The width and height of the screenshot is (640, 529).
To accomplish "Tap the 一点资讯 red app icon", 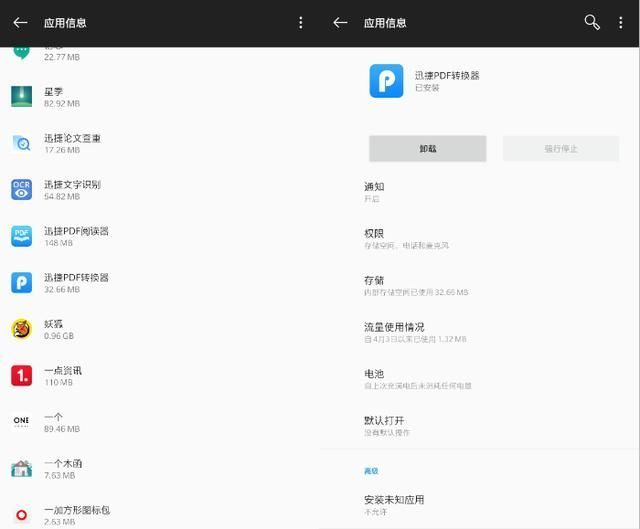I will click(21, 376).
